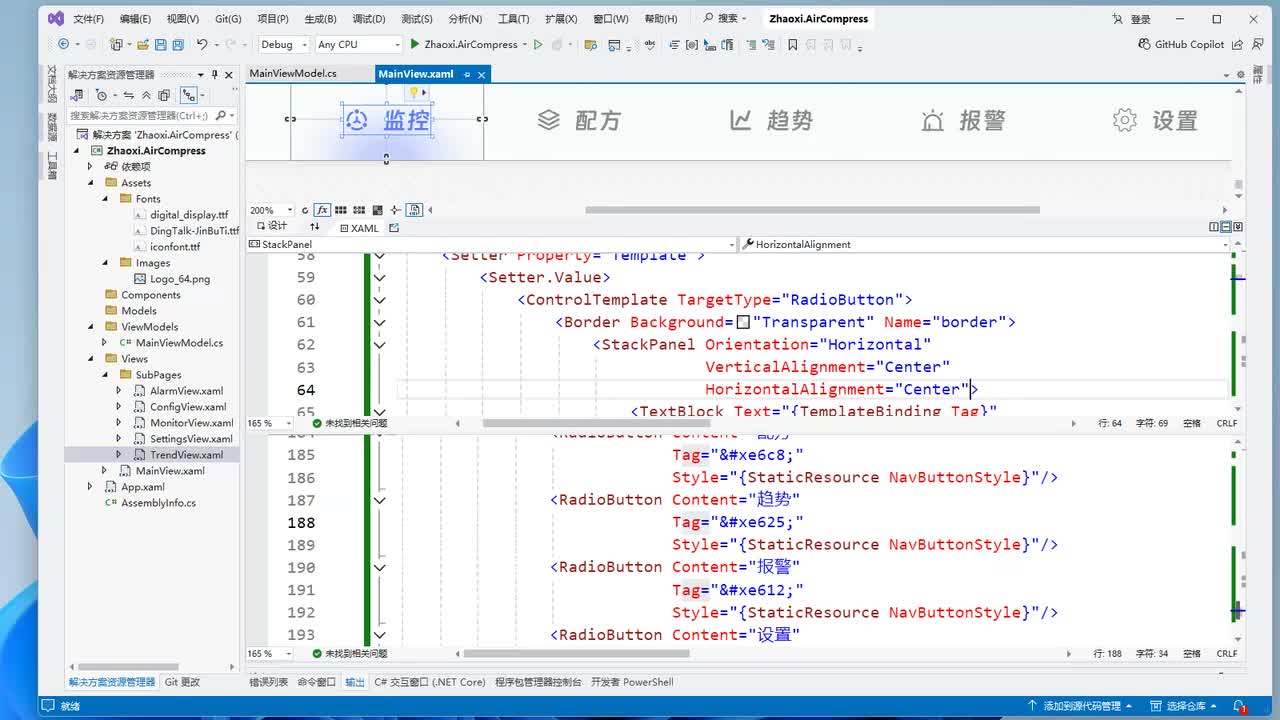The height and width of the screenshot is (720, 1280).
Task: Switch to the XAML pane tab
Action: pyautogui.click(x=358, y=228)
